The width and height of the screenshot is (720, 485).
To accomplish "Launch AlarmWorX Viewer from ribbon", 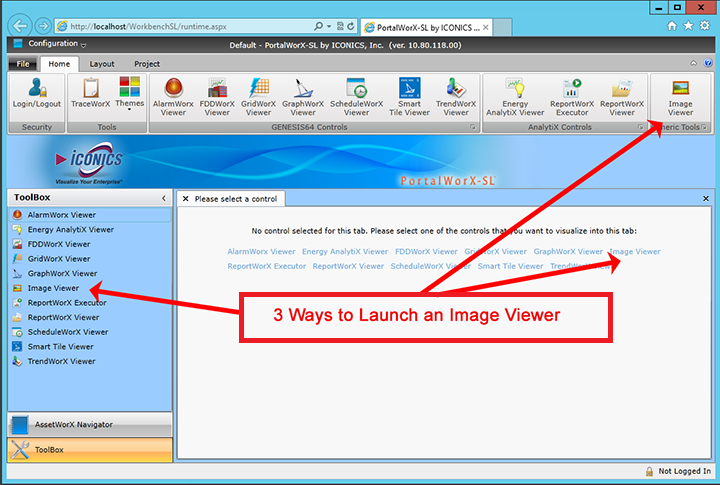I will tap(173, 97).
